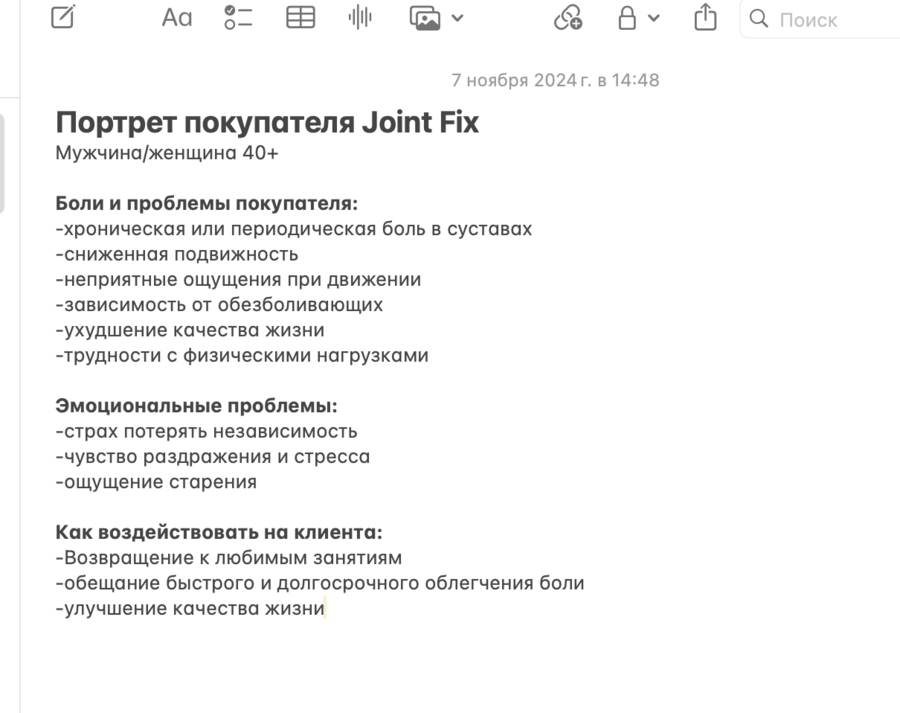Screen dimensions: 900x713
Task: Click the line about долгосрочного облегчения боли
Action: (x=320, y=583)
